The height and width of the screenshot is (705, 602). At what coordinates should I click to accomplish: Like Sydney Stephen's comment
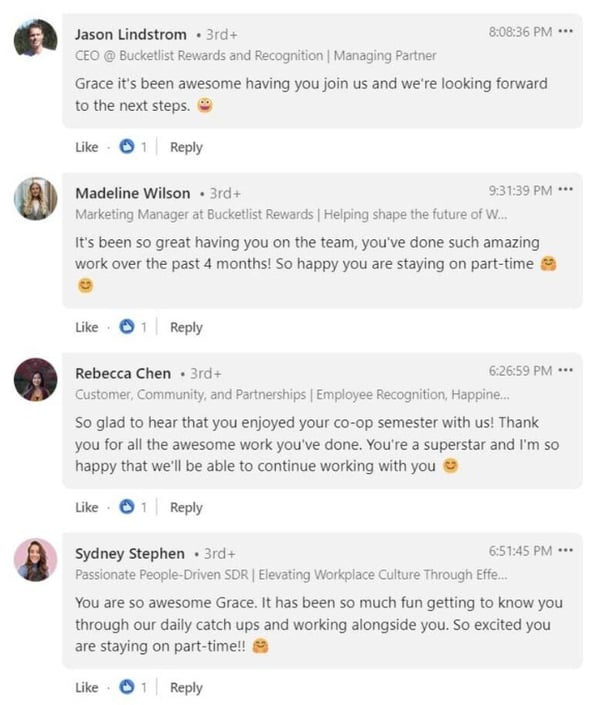click(x=87, y=687)
